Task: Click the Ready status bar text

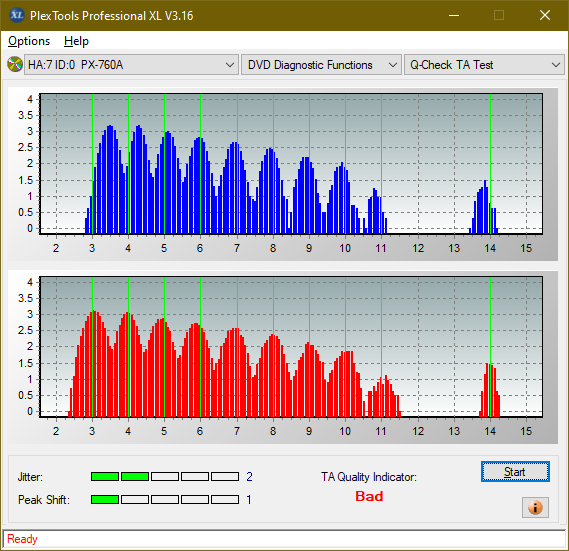Action: click(x=22, y=539)
